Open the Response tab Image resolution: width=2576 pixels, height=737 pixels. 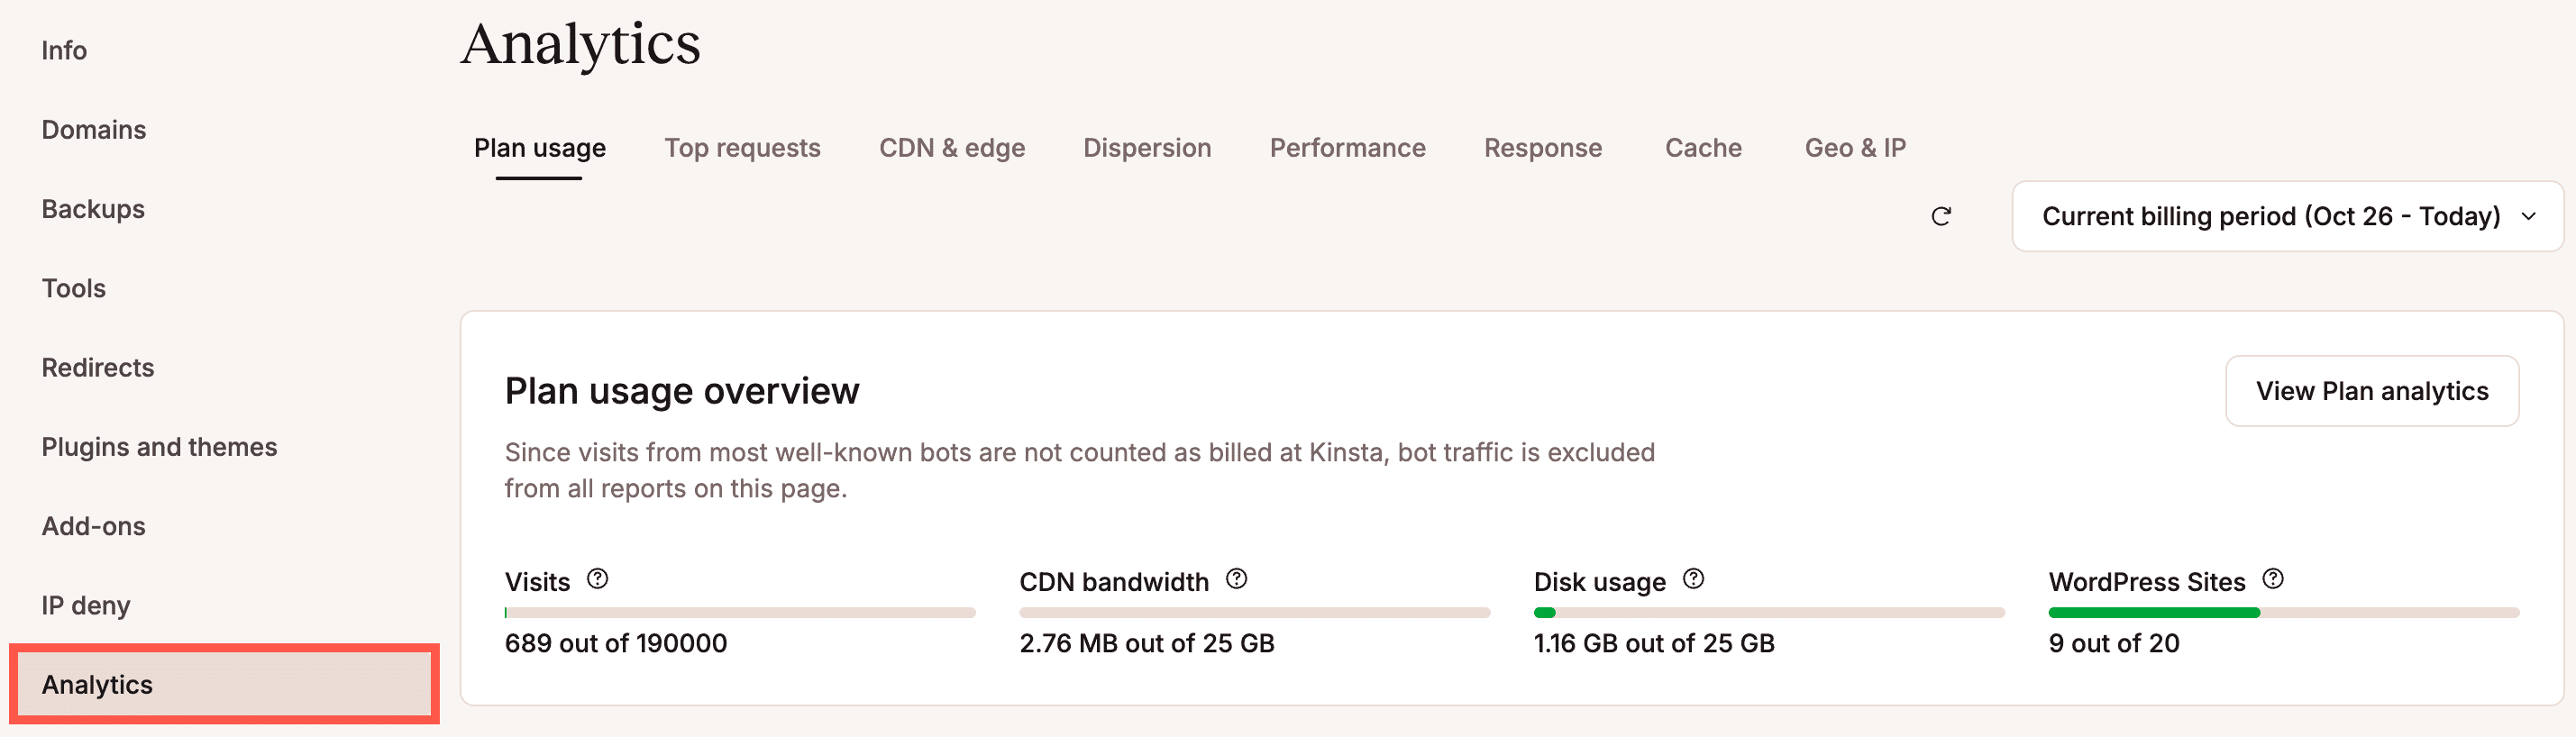pos(1543,147)
